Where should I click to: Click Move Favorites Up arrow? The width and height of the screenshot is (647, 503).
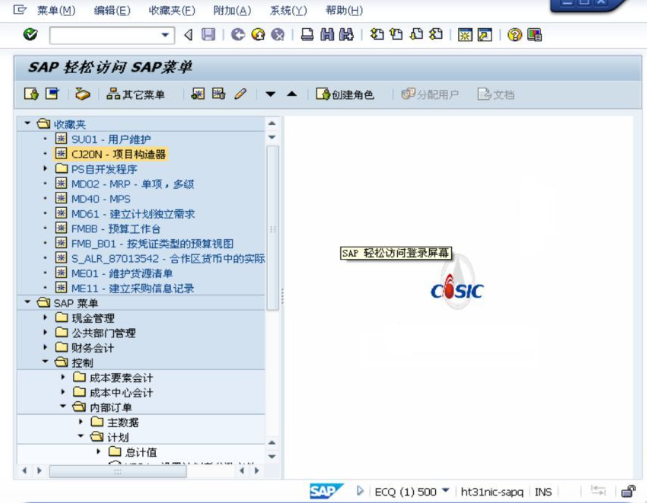point(292,94)
